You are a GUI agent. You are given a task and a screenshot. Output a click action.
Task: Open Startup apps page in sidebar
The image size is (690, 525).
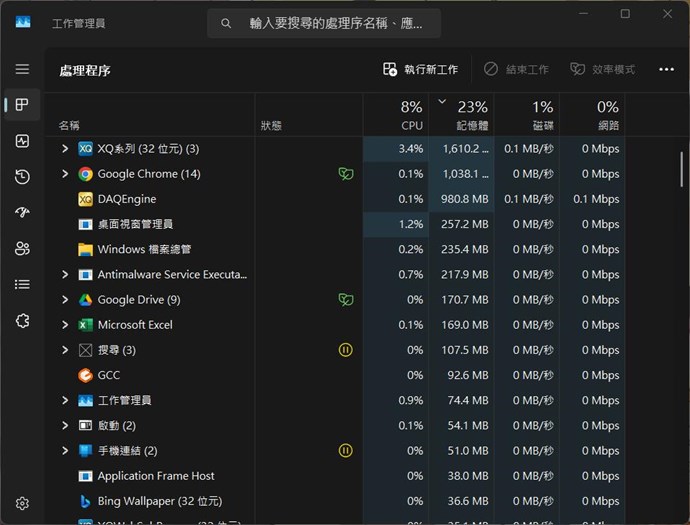[22, 213]
